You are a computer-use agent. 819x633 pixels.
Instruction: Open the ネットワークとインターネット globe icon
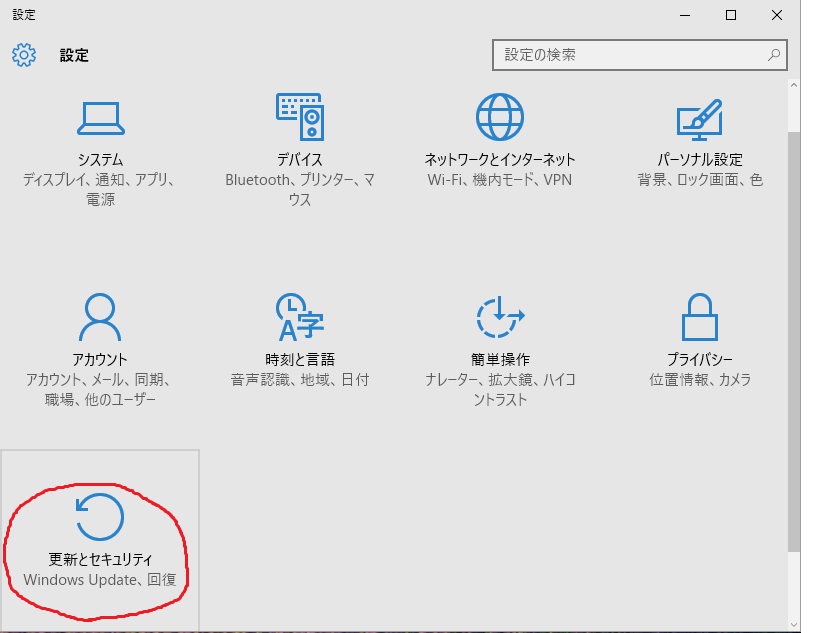coord(500,117)
